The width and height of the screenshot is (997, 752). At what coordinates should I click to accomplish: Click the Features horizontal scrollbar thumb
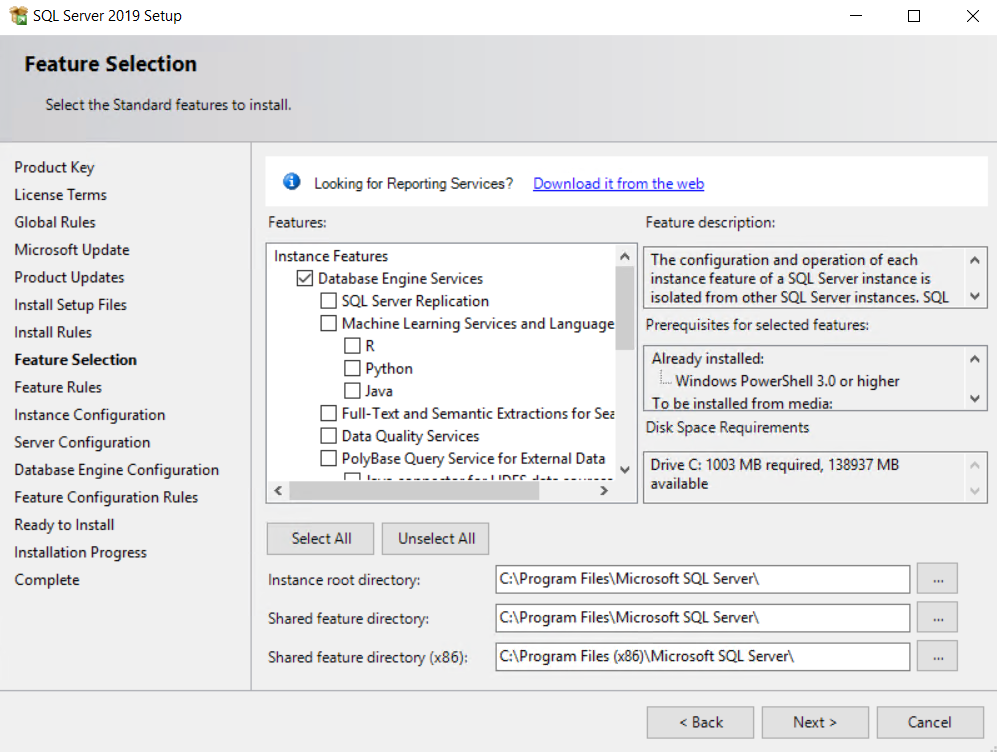tap(415, 491)
